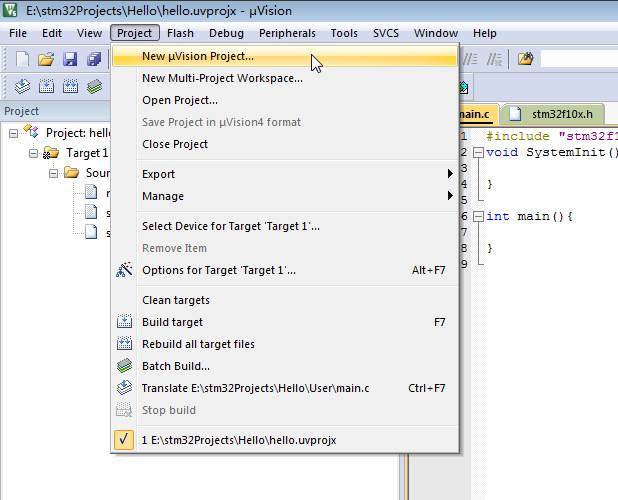Switch to the stm32f10x.h editor tab

554,114
